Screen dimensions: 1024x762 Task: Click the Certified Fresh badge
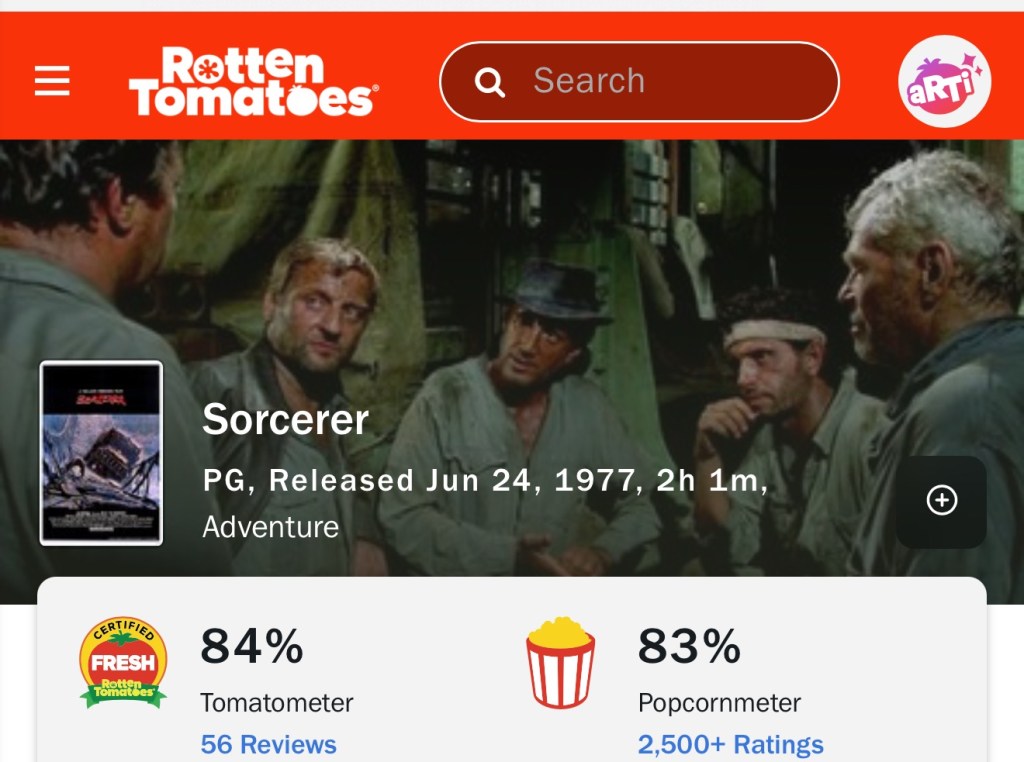click(123, 662)
